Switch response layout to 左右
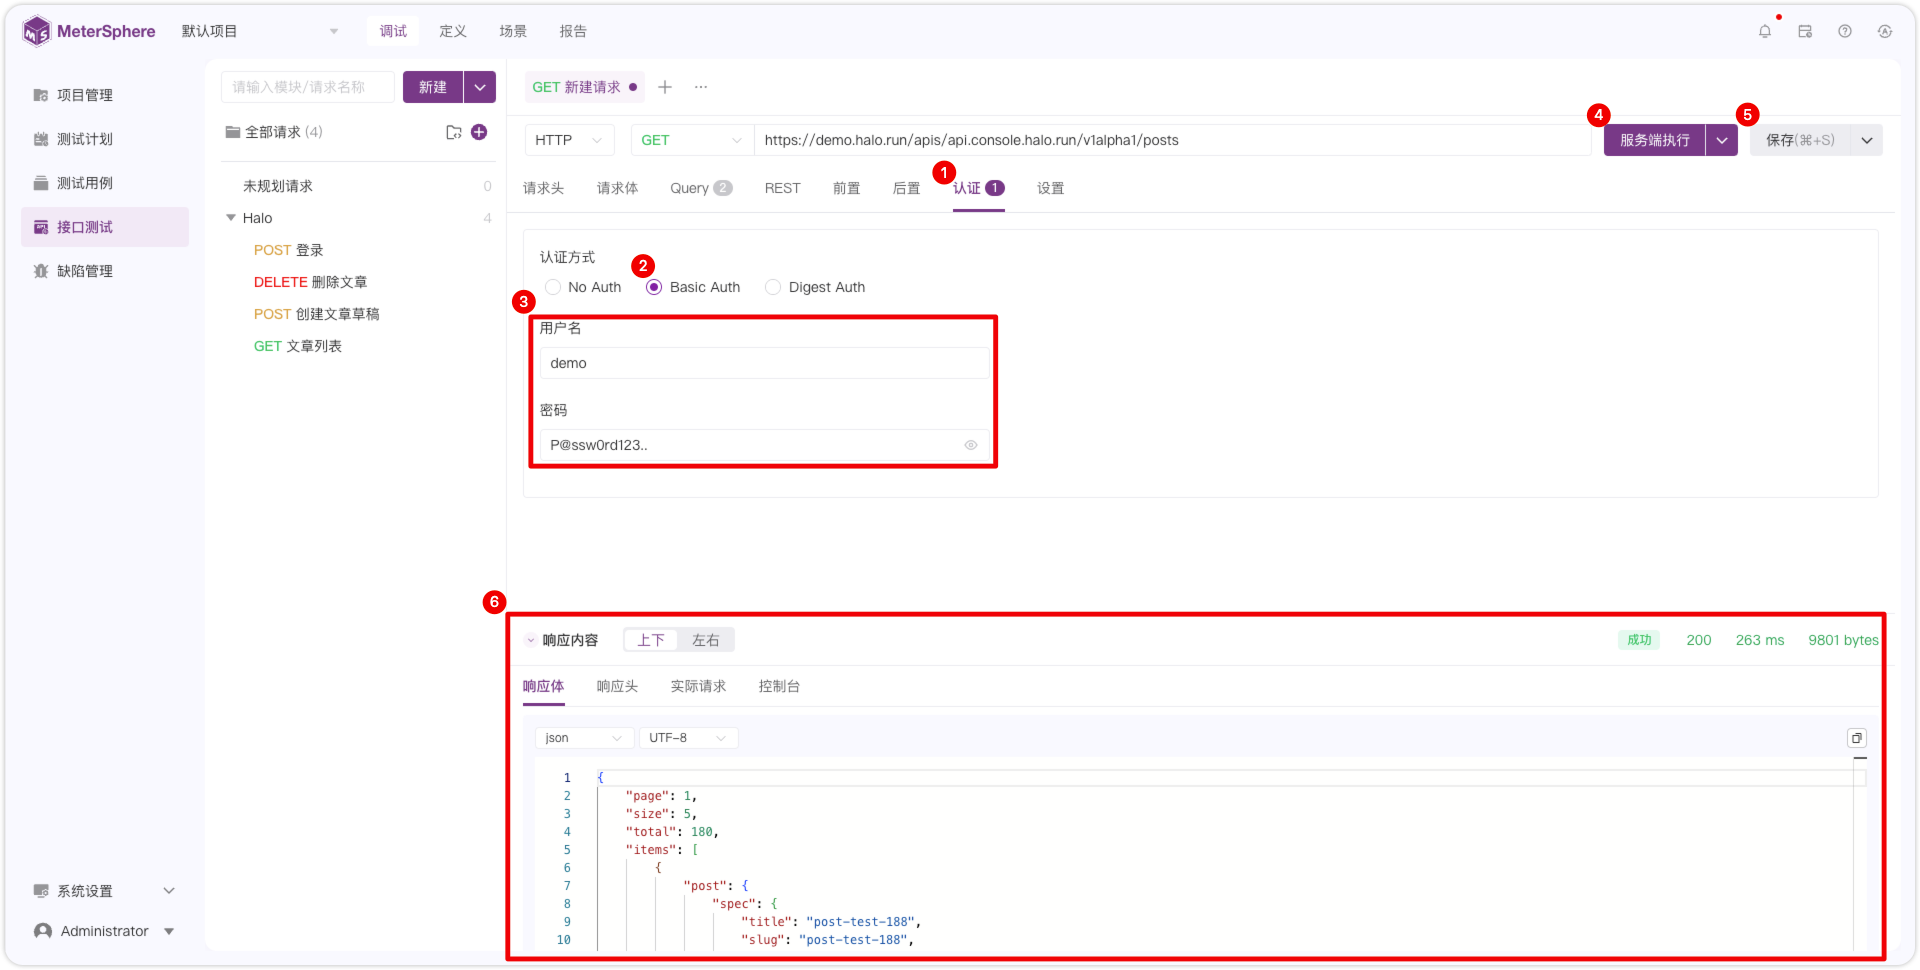 click(706, 640)
